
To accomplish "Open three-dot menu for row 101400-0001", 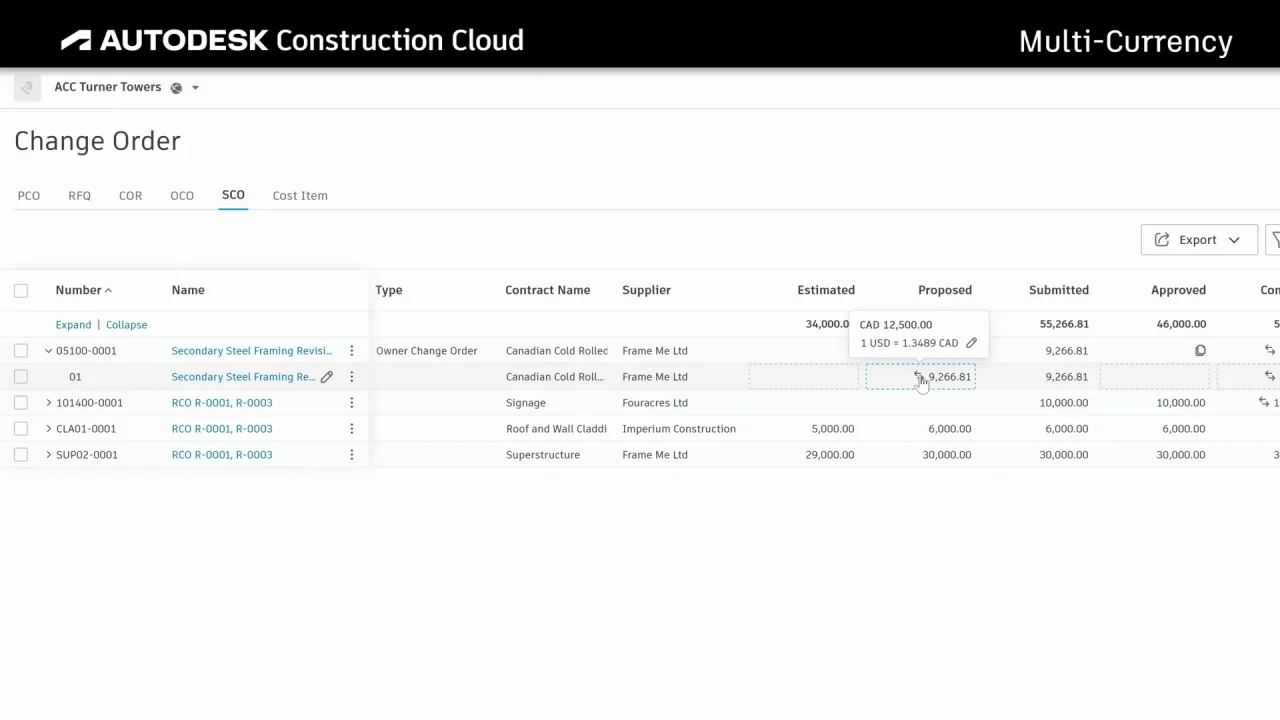I will click(351, 403).
